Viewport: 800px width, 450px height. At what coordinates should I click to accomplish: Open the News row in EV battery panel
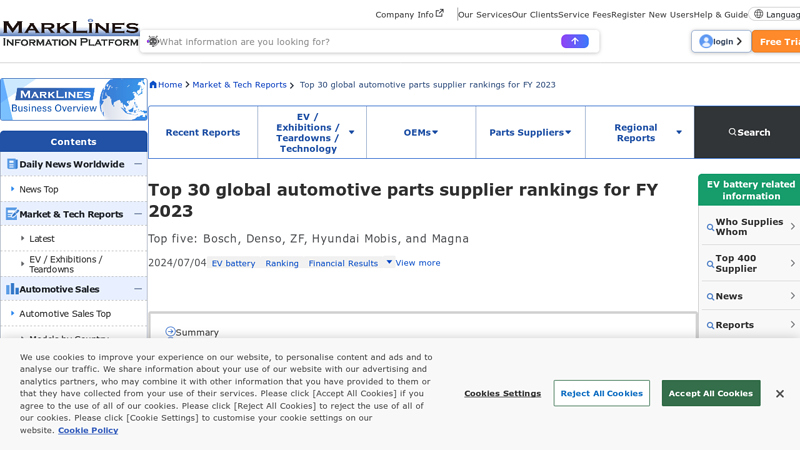[749, 296]
